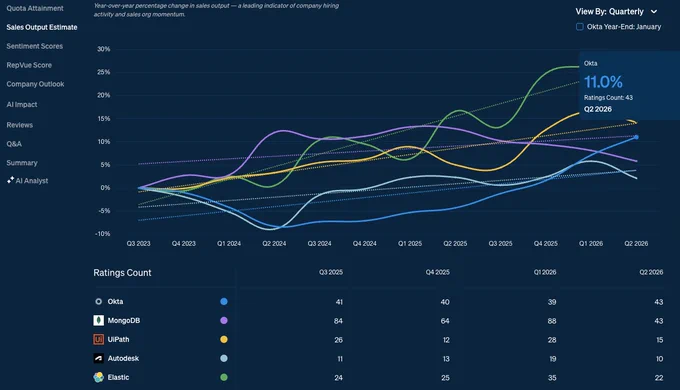This screenshot has width=680, height=390.
Task: Click the AI Analyst sparkle icon
Action: [10, 180]
